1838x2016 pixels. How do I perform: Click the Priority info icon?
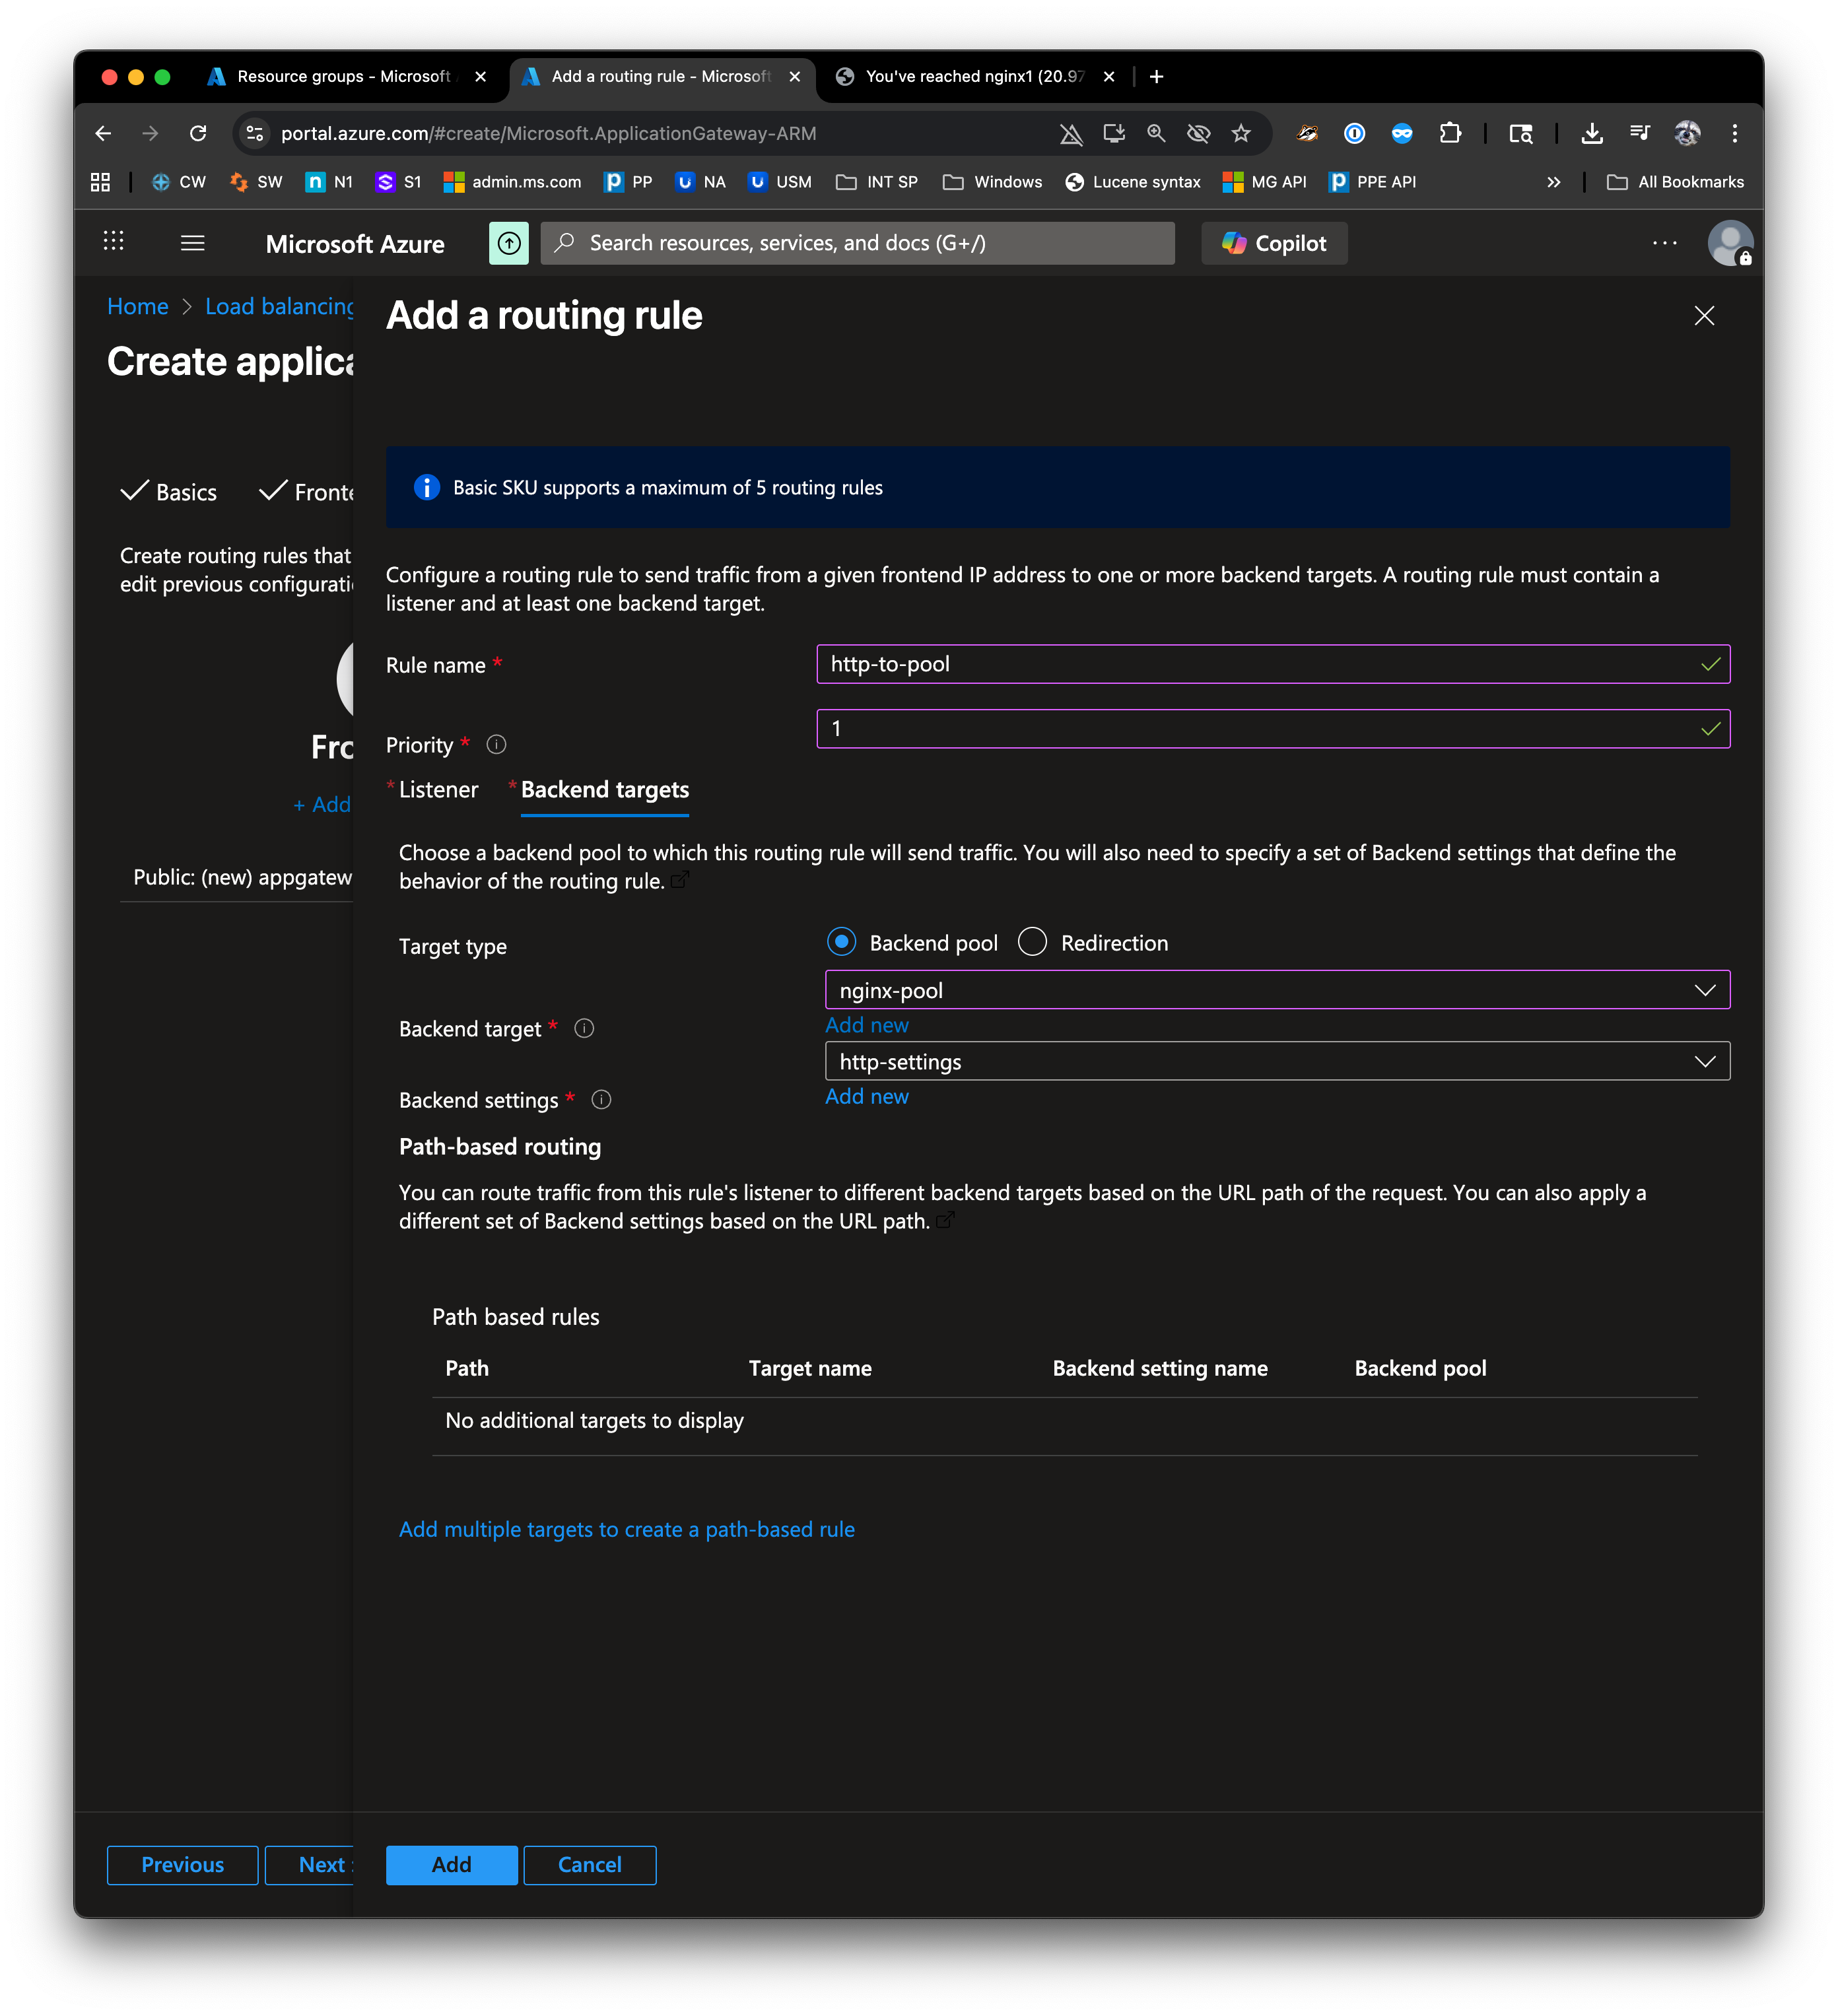(496, 745)
